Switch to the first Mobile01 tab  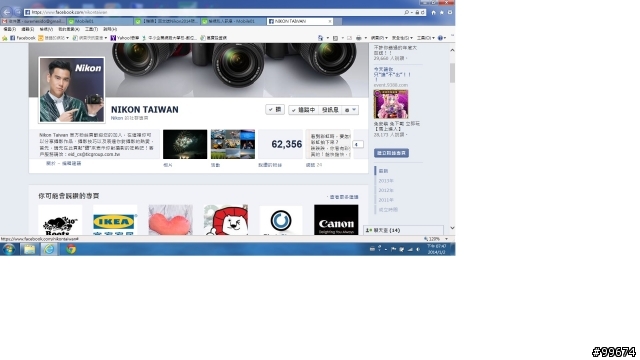pos(100,21)
